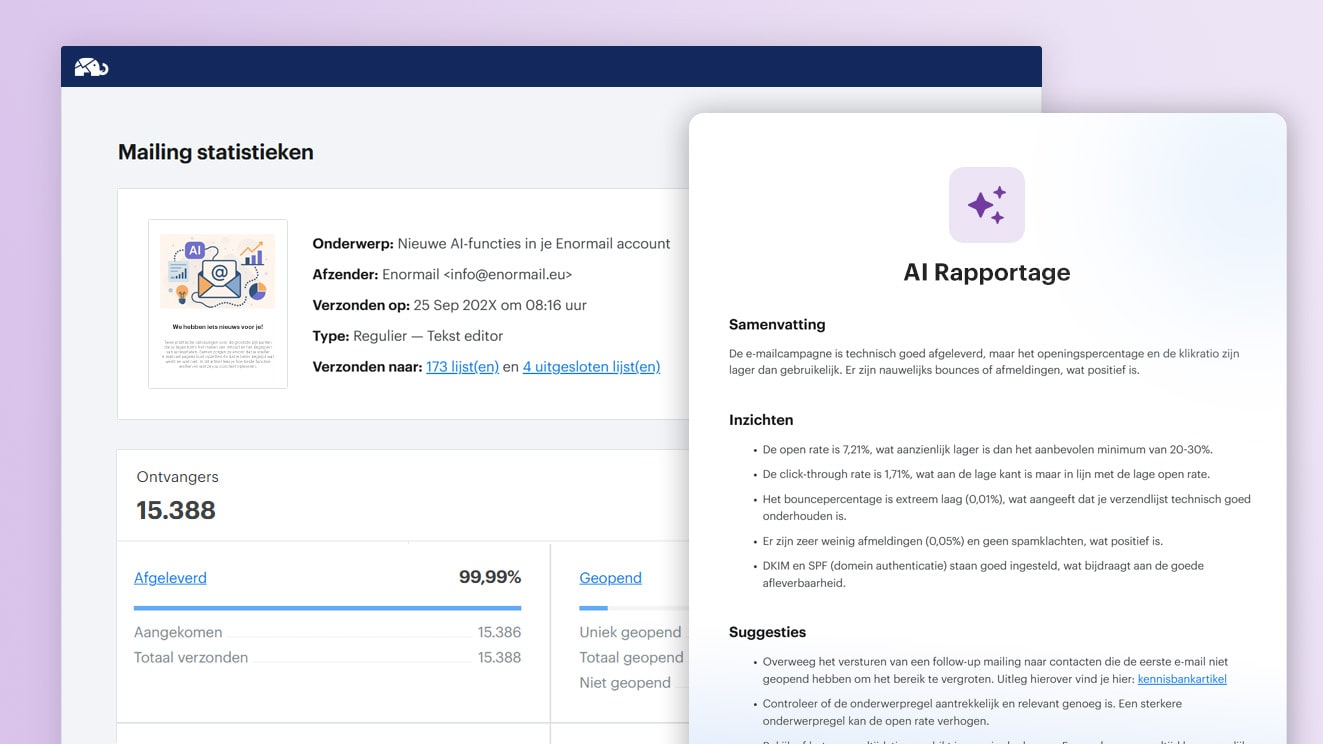Click the Ontvangers total 15.388
The height and width of the screenshot is (744, 1323).
click(176, 510)
